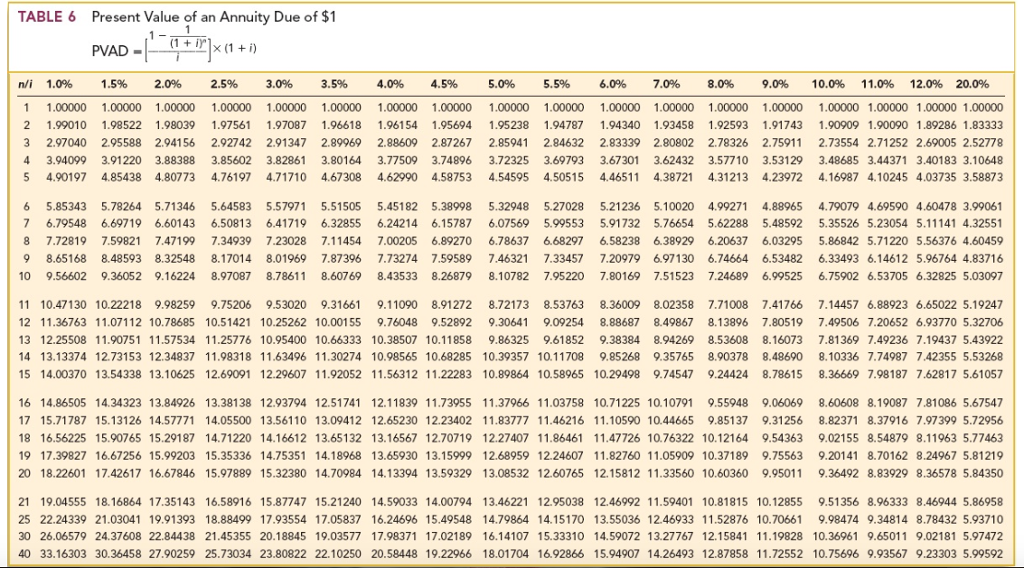Select the 4.0% column header
This screenshot has height=568, width=1024.
click(390, 84)
